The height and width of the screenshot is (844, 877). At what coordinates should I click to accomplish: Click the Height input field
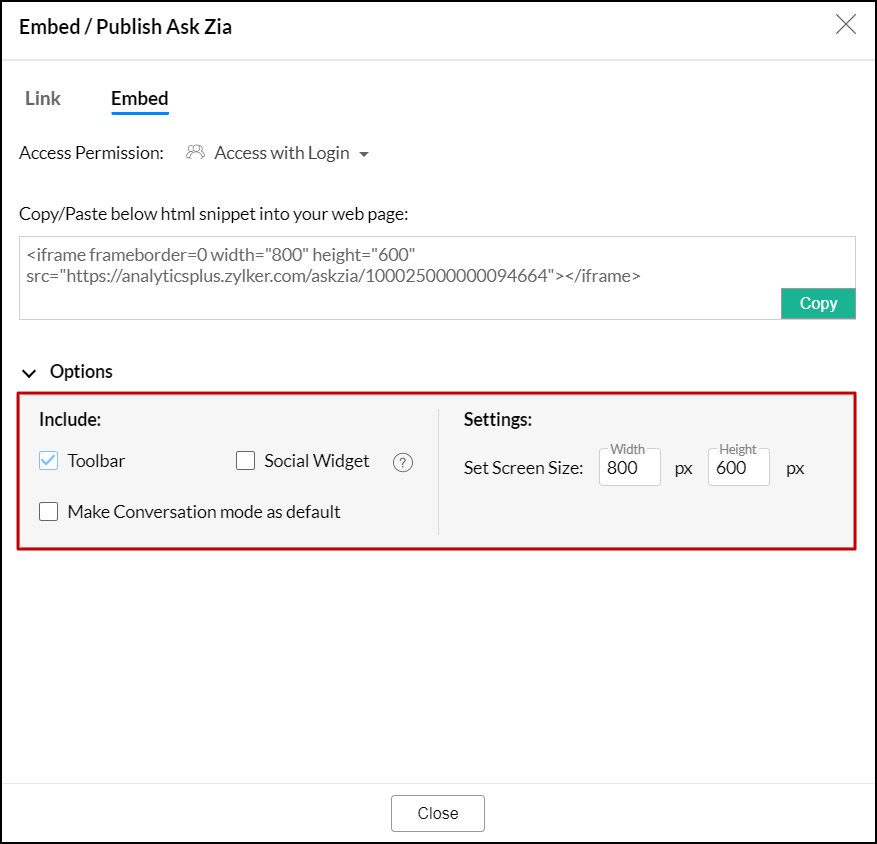[x=738, y=468]
